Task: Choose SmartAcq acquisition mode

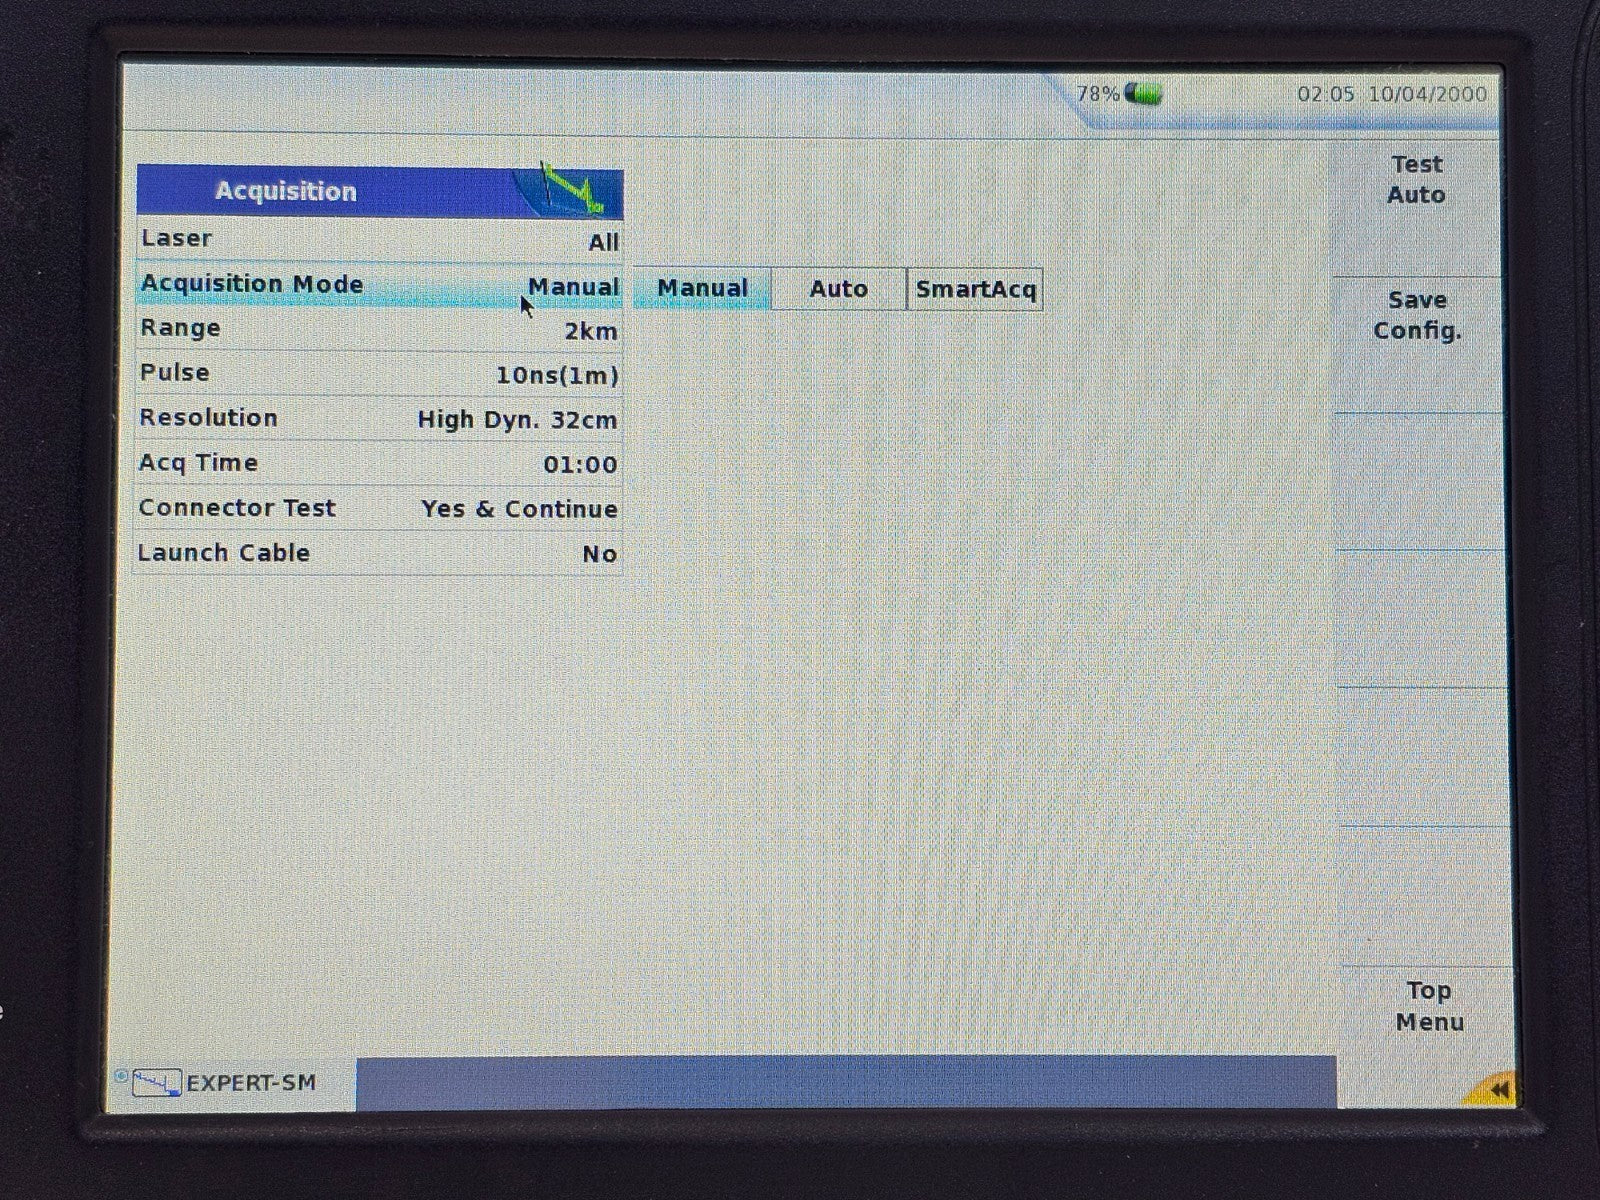Action: 975,289
